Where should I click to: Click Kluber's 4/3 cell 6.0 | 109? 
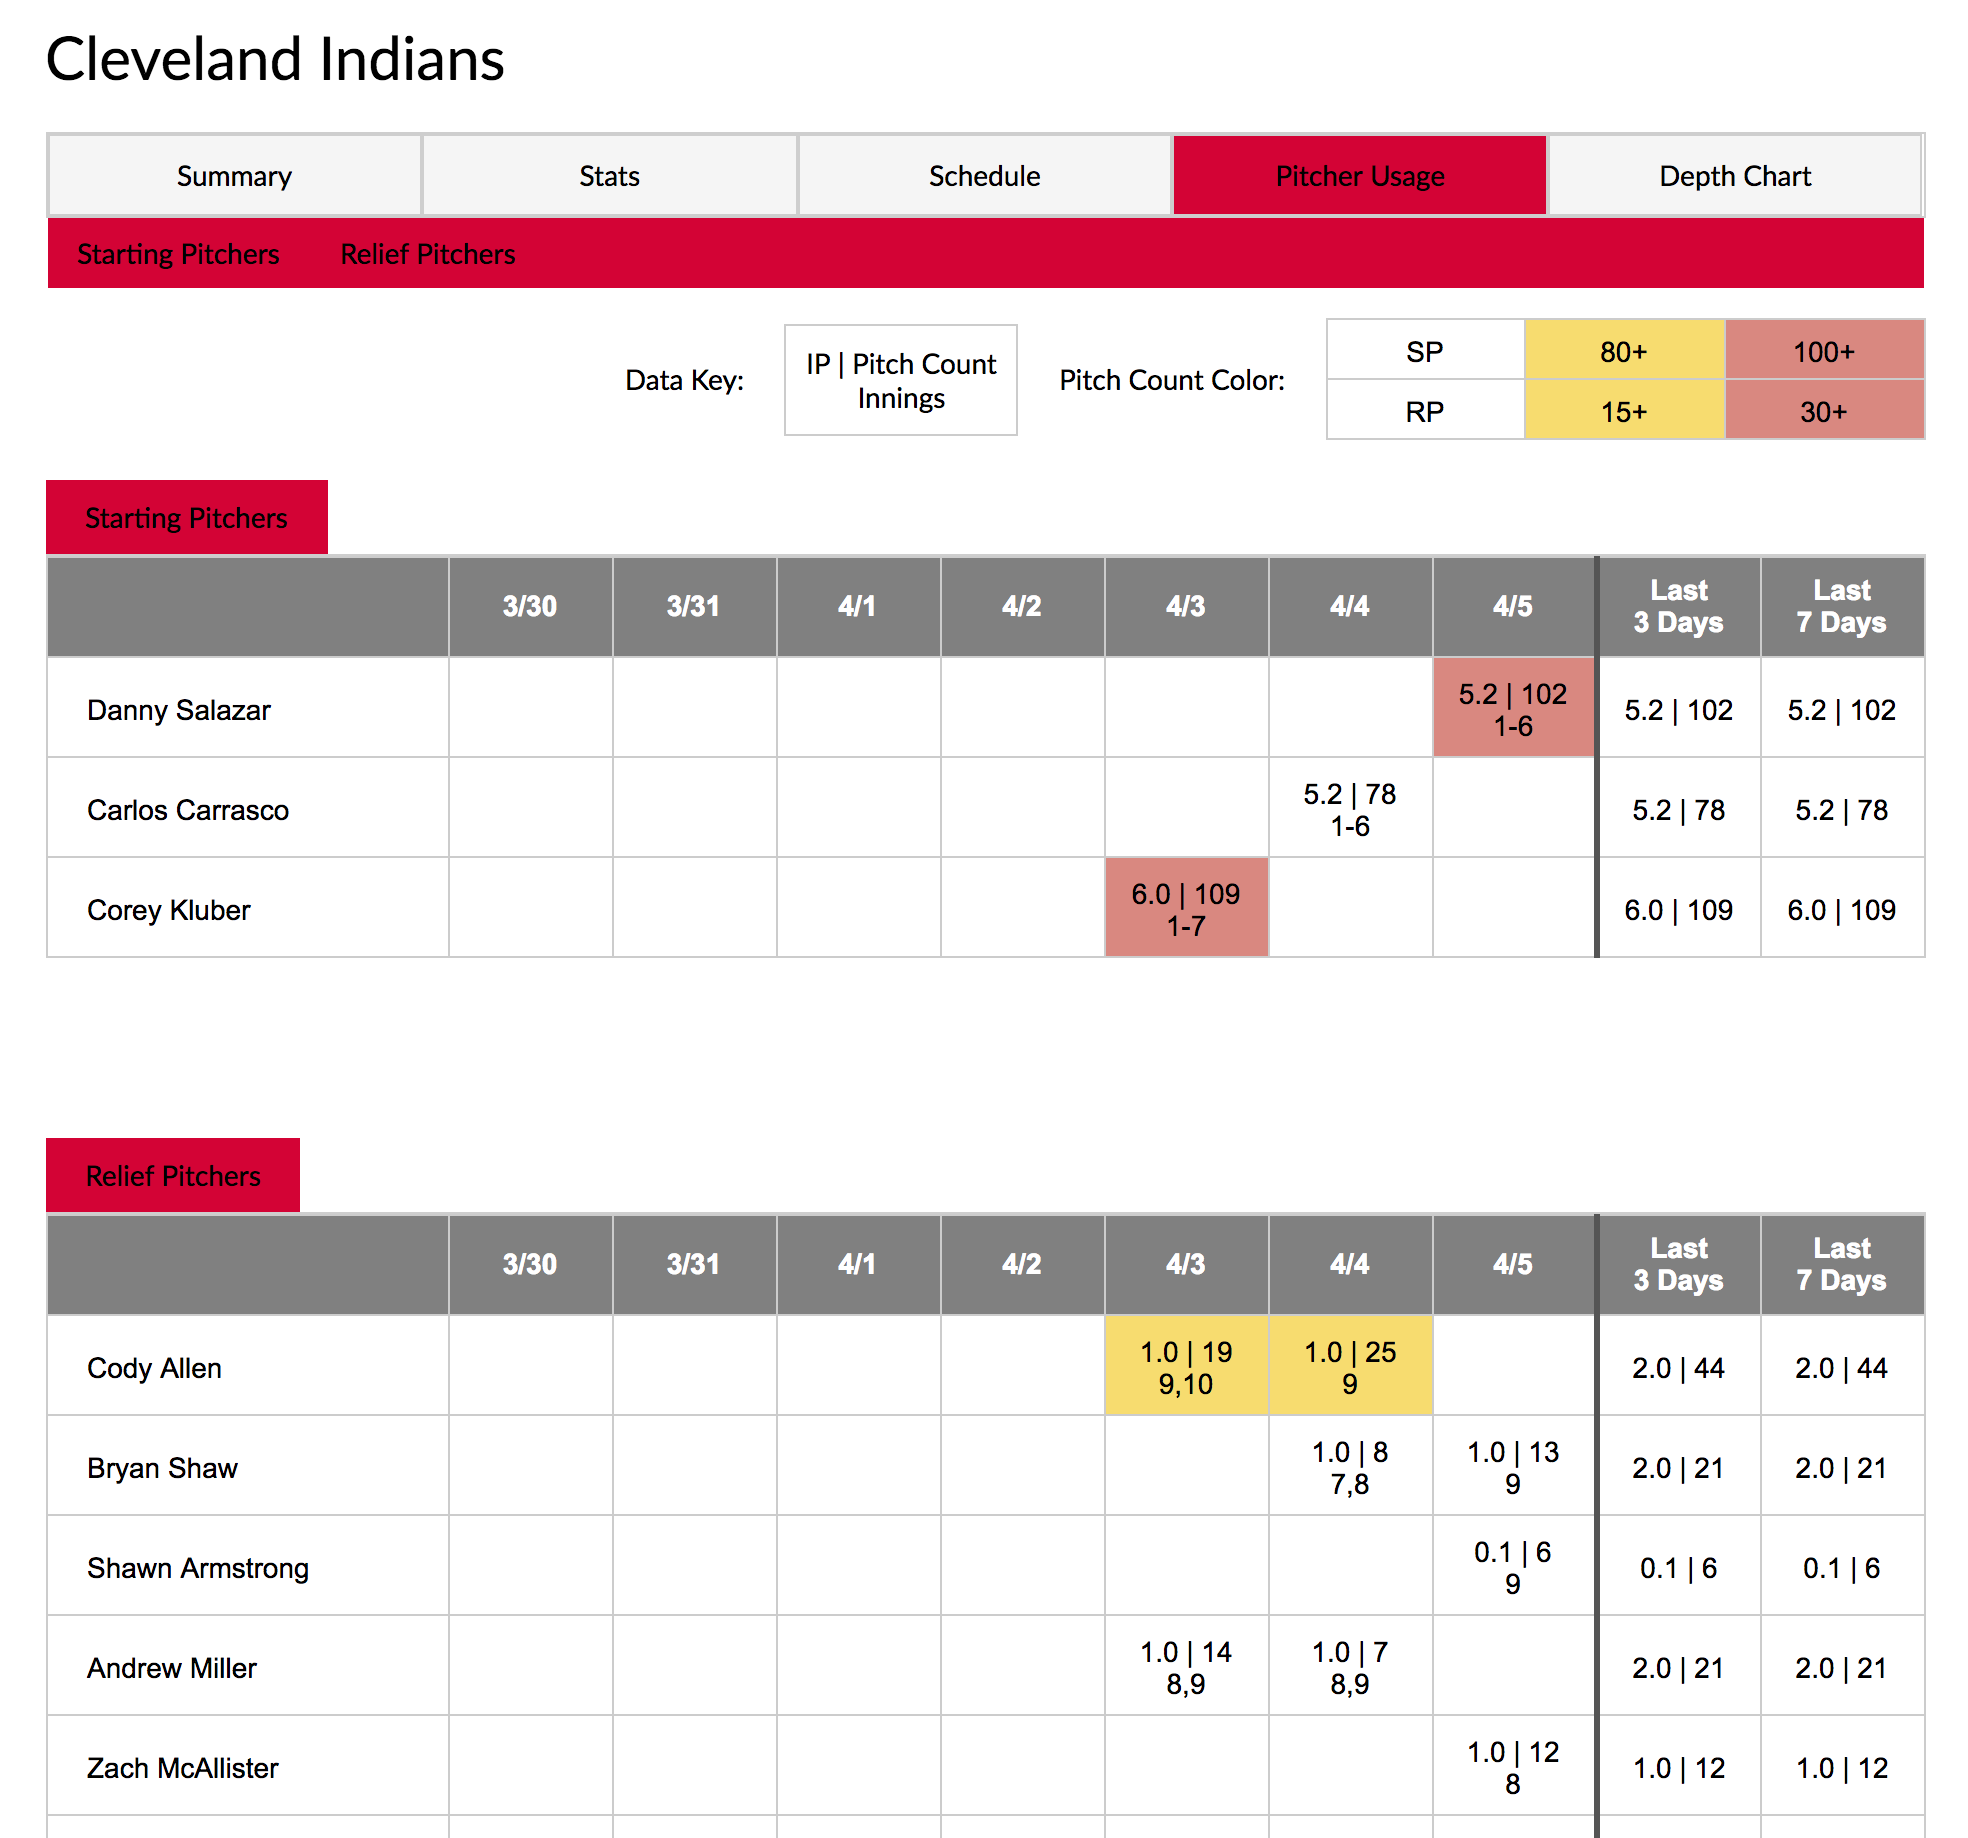[1186, 908]
